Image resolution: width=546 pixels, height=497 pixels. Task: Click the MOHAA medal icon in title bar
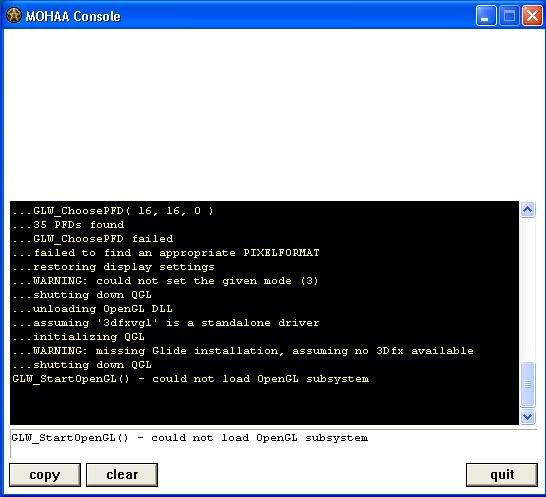[14, 16]
